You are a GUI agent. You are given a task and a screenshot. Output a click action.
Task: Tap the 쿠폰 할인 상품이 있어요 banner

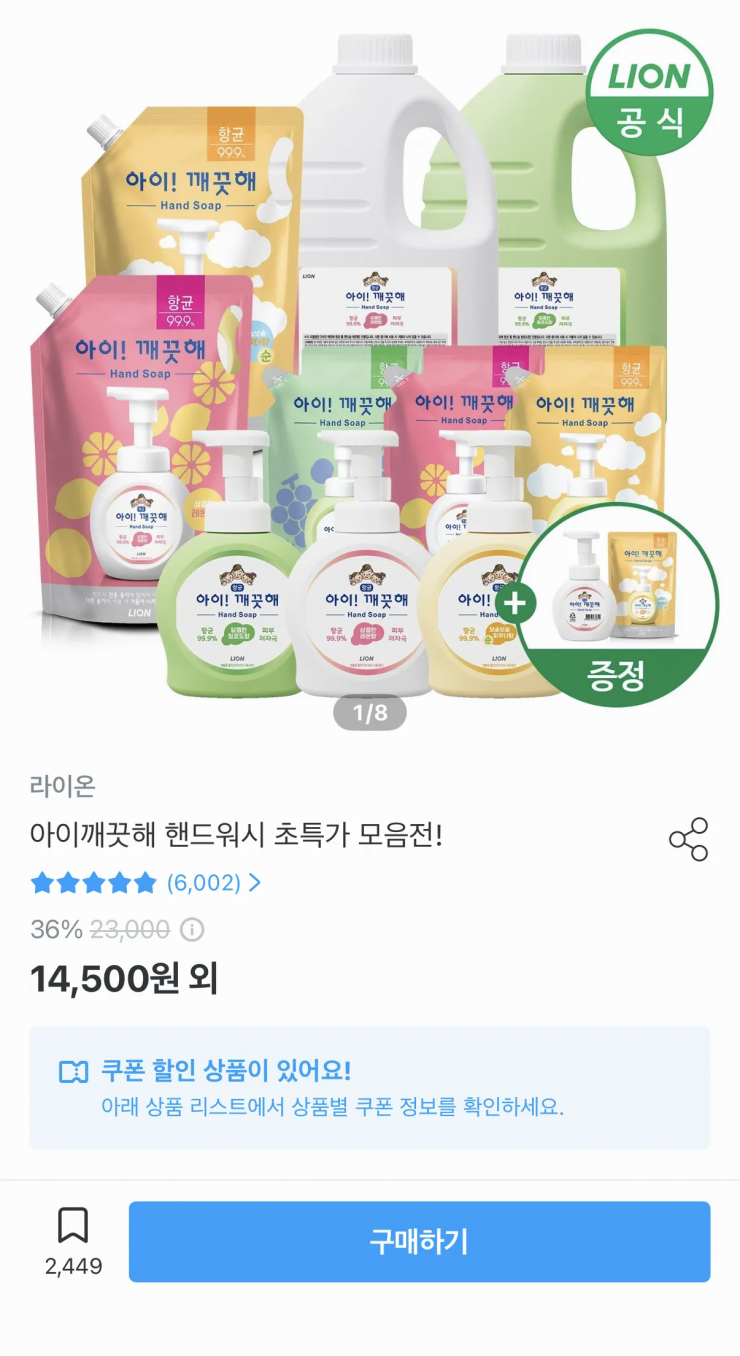coord(370,1088)
